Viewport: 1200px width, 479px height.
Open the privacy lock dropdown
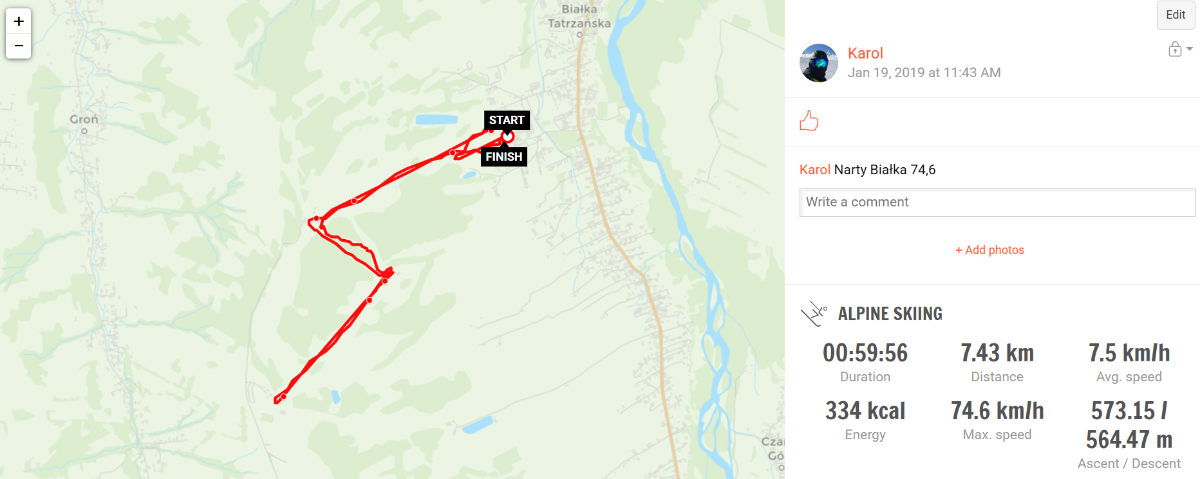1181,49
